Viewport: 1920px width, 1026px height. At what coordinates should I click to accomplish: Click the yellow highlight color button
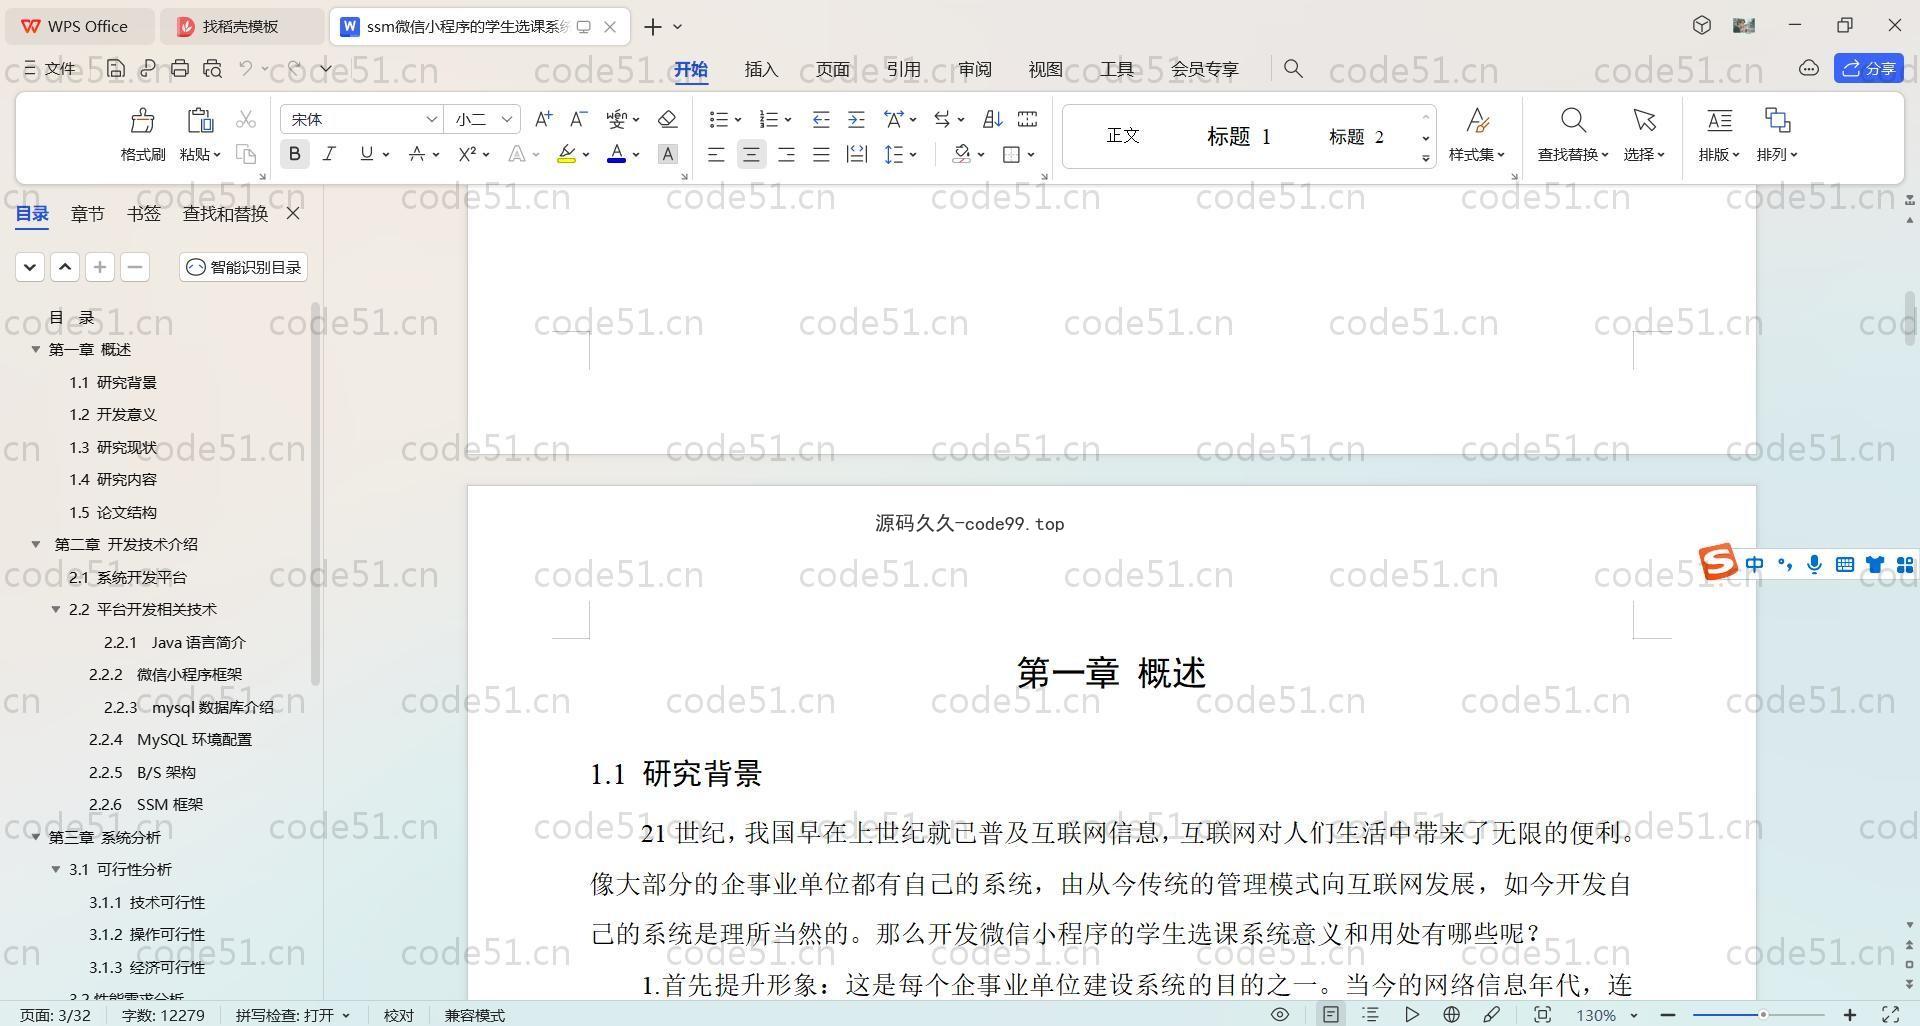(566, 154)
